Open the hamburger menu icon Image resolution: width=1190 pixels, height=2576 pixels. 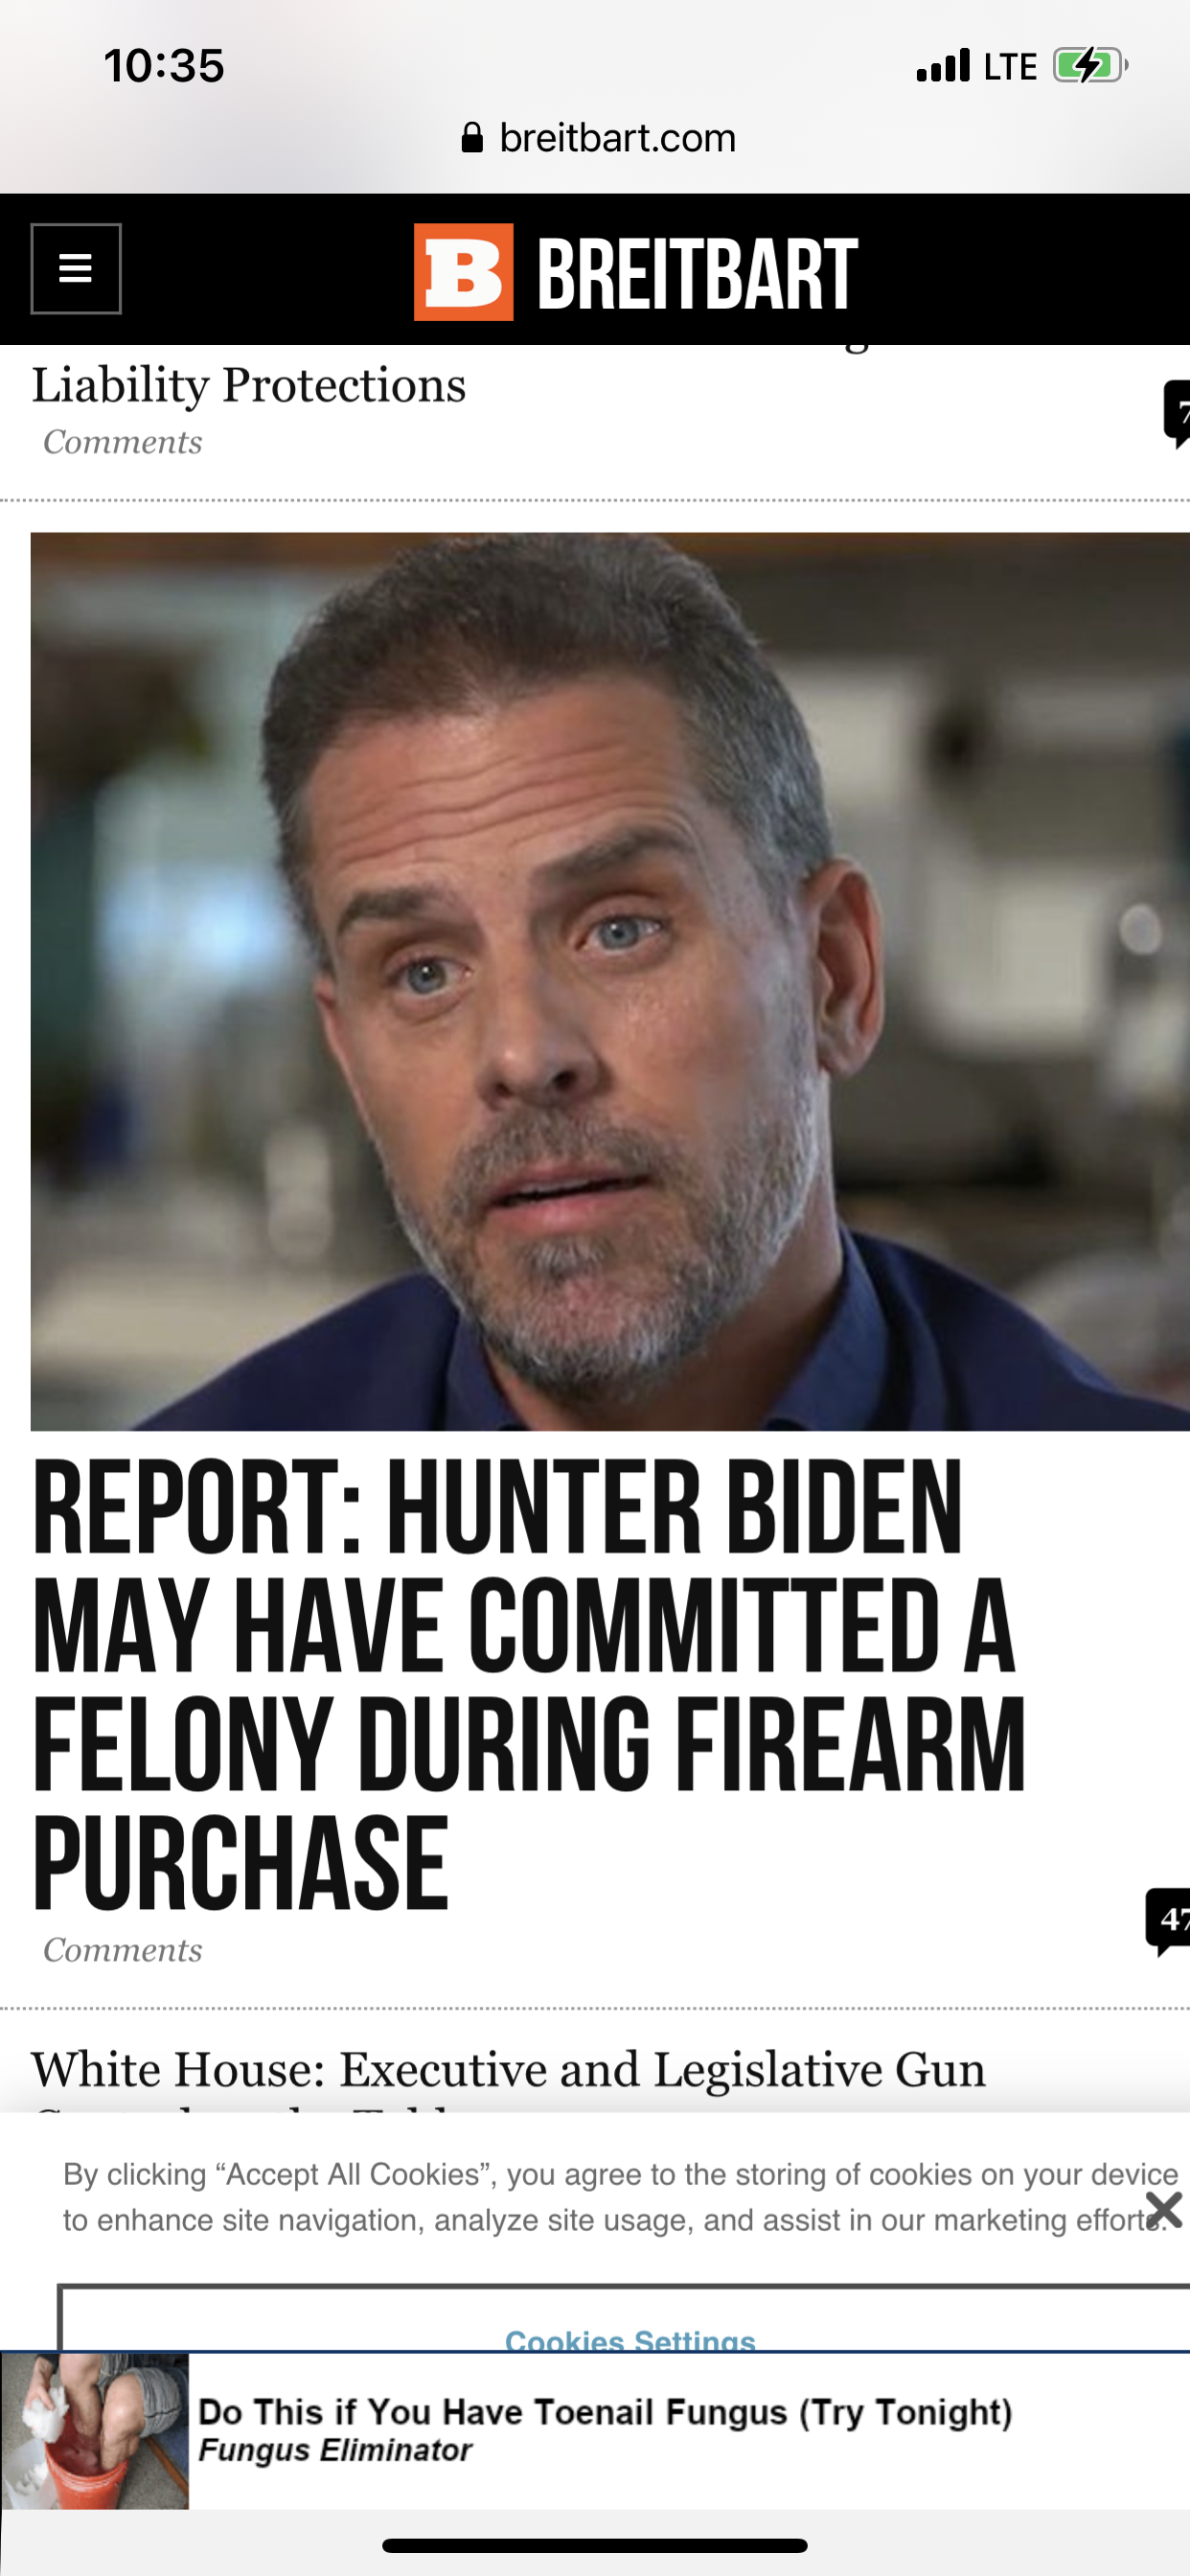point(76,268)
